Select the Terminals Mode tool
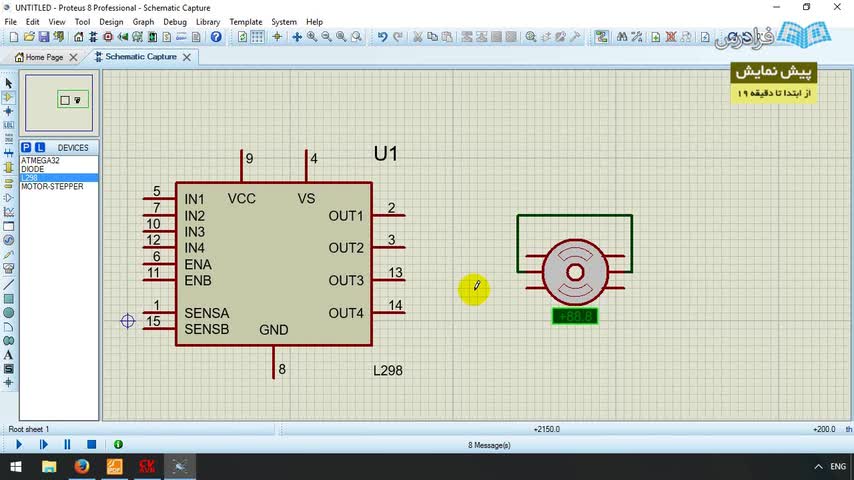854x480 pixels. 8,183
